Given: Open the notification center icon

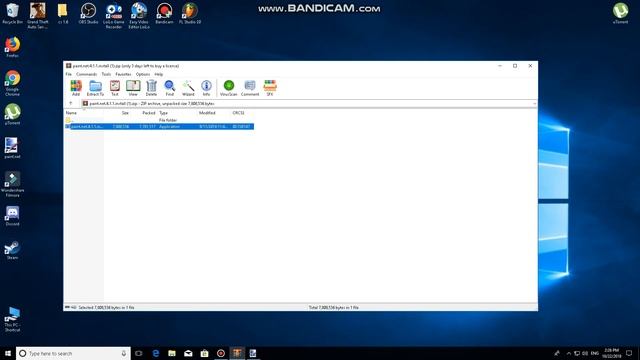Looking at the screenshot, I should [629, 353].
